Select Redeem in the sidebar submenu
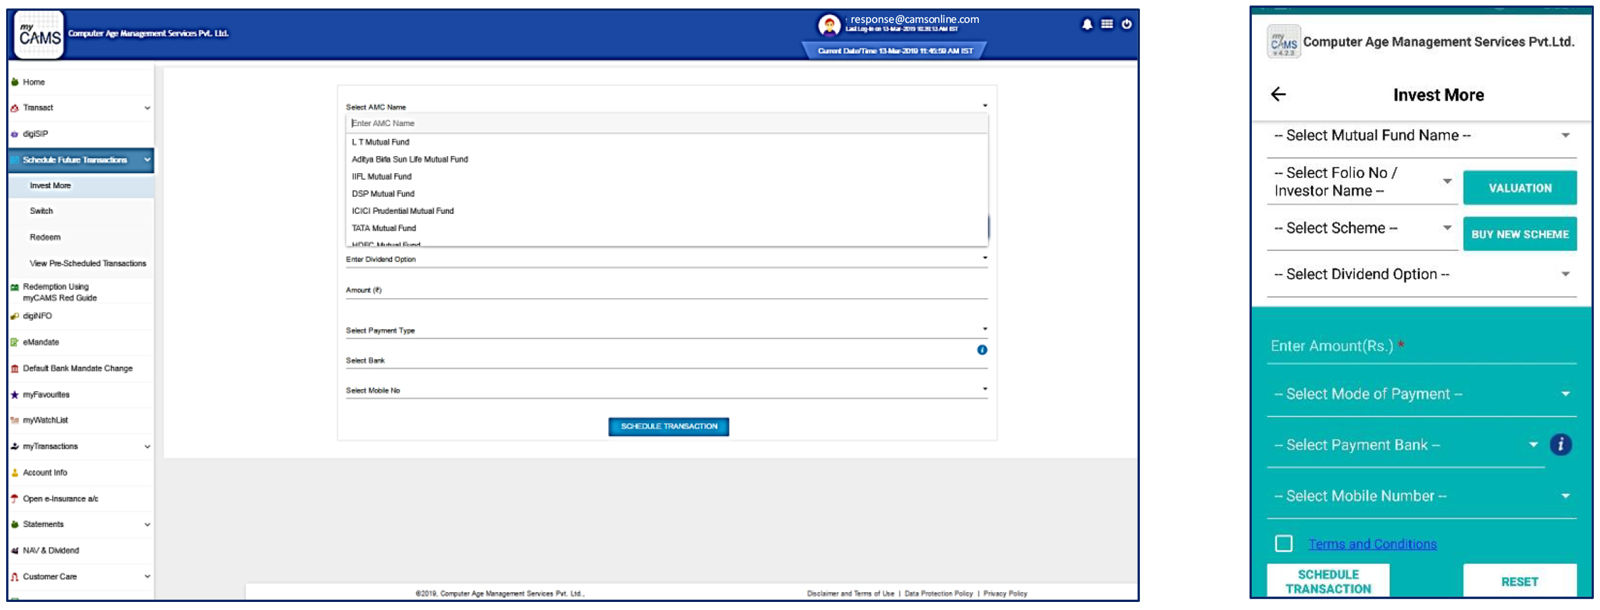This screenshot has width=1600, height=610. point(45,238)
